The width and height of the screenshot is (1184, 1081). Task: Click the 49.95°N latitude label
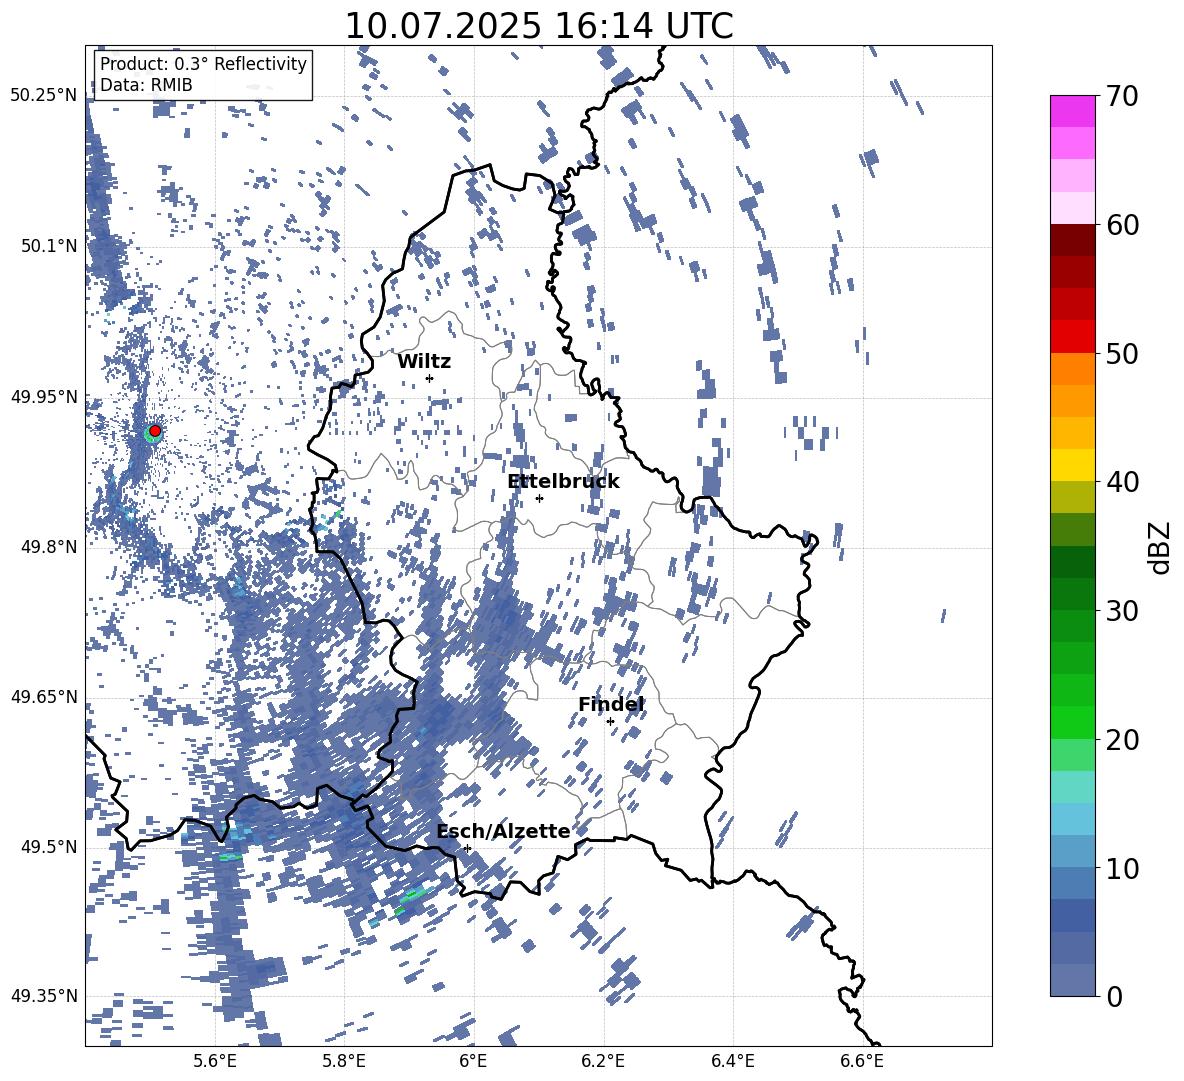tap(44, 396)
